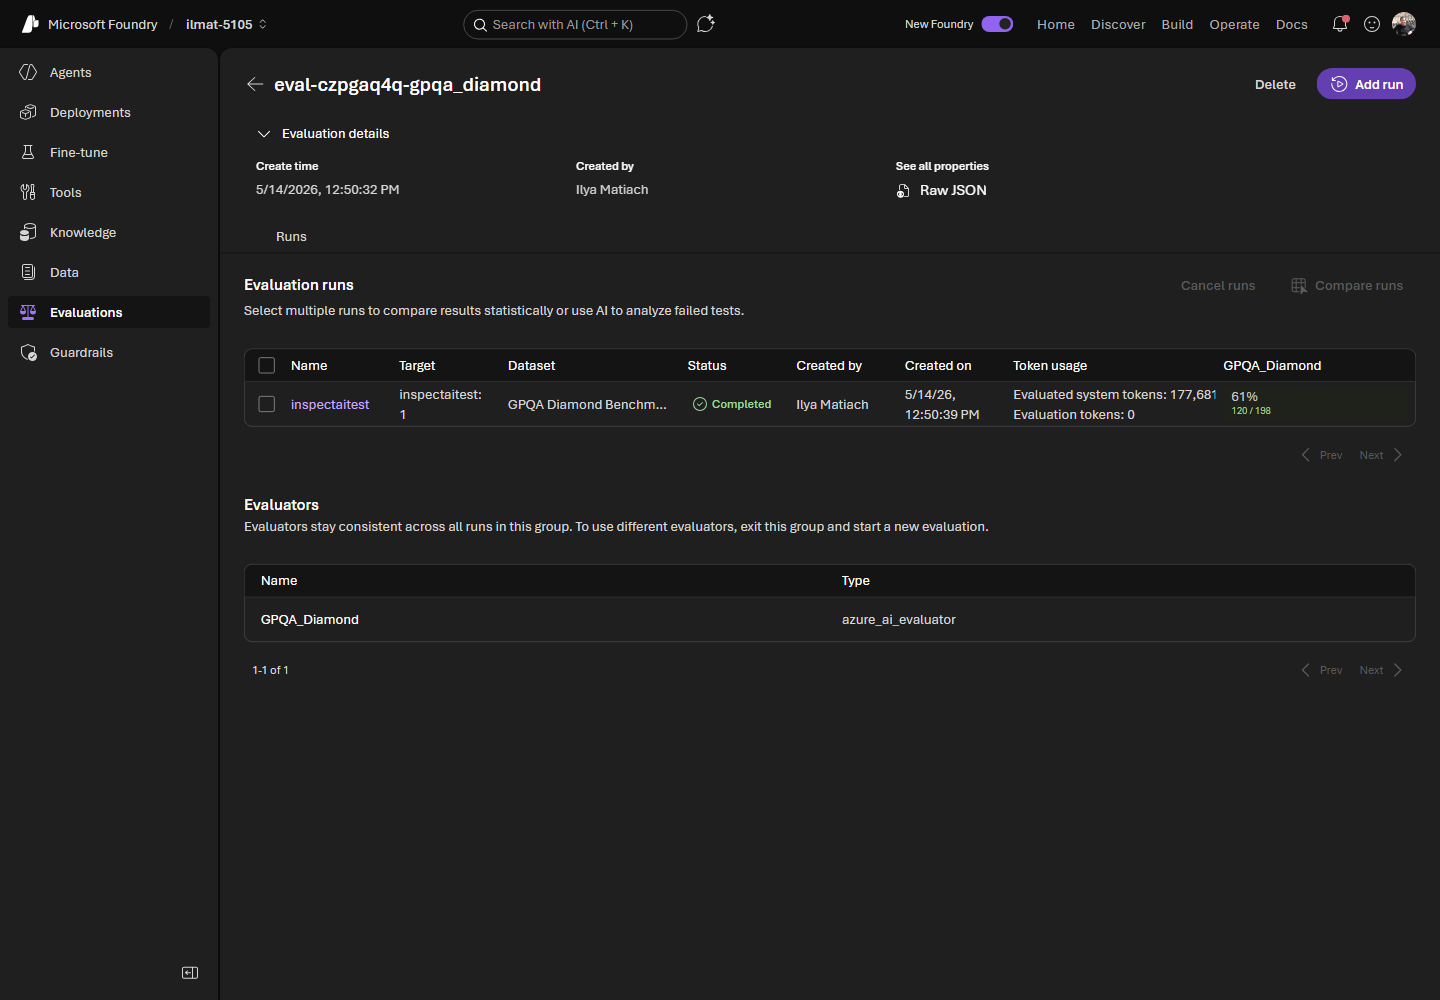The height and width of the screenshot is (1000, 1440).
Task: Open the Home top menu
Action: pos(1056,24)
